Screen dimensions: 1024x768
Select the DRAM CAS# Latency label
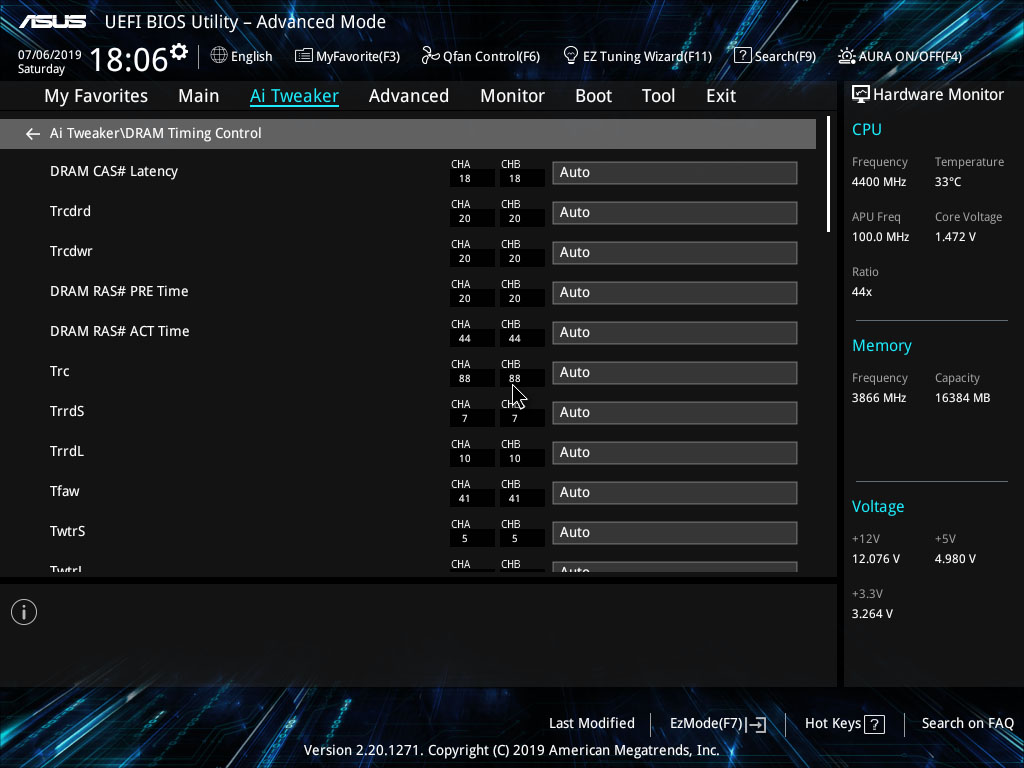114,172
